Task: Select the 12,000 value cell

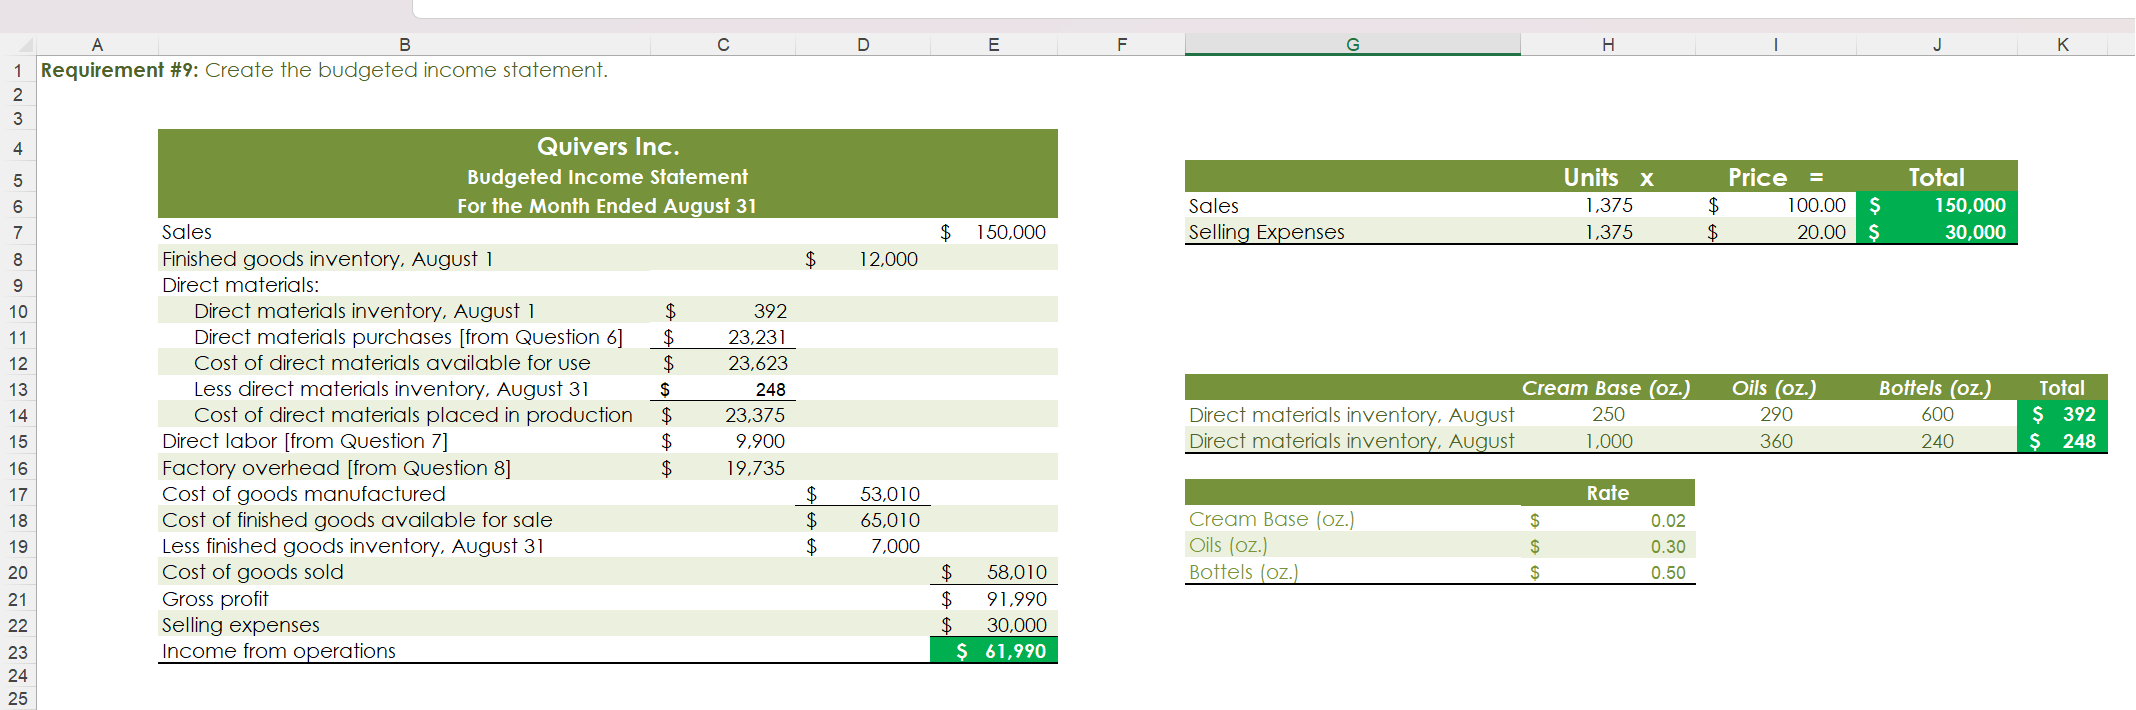Action: pyautogui.click(x=863, y=259)
